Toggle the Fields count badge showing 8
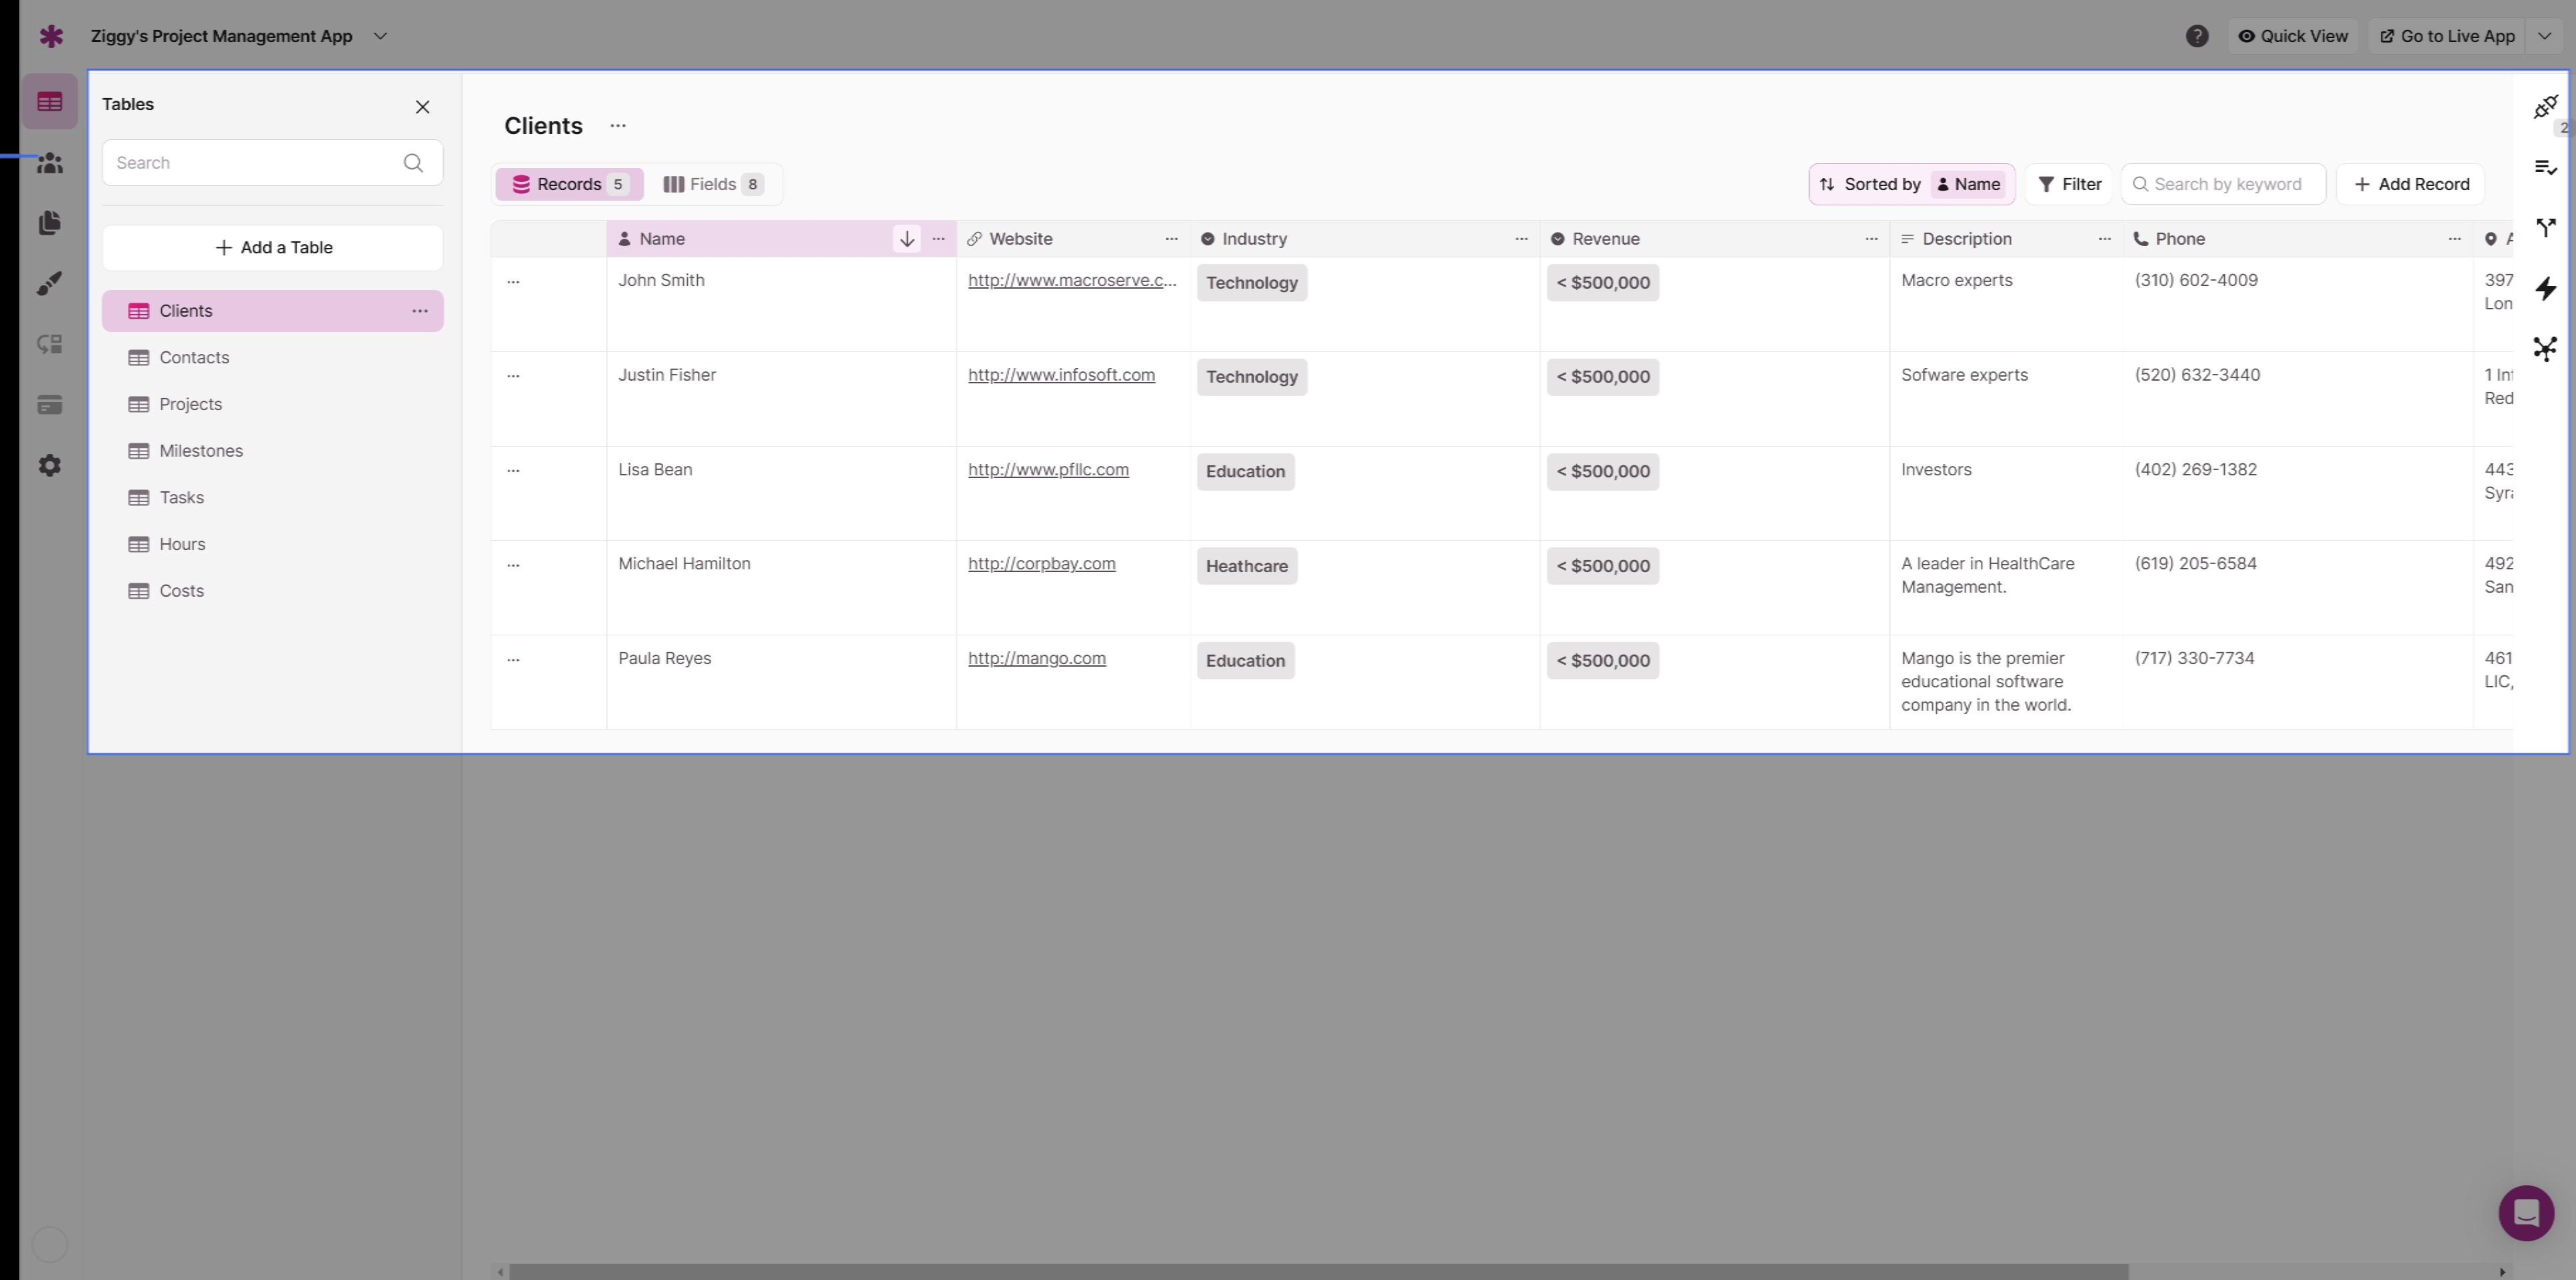The height and width of the screenshot is (1280, 2576). 752,183
